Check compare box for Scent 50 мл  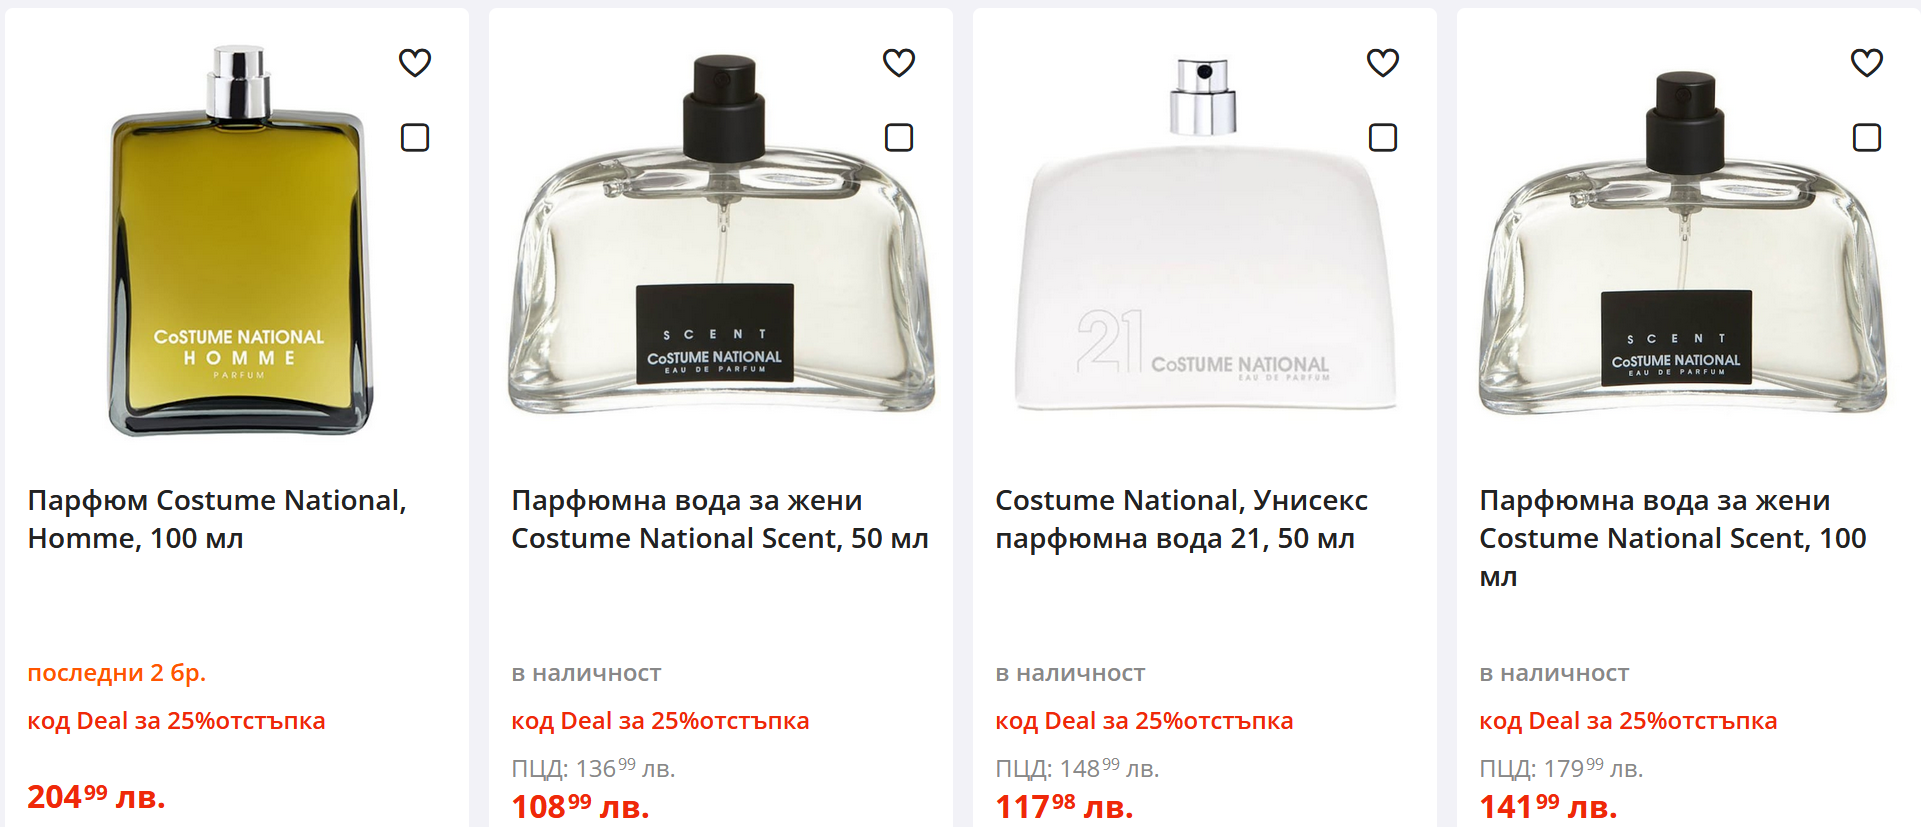(899, 137)
